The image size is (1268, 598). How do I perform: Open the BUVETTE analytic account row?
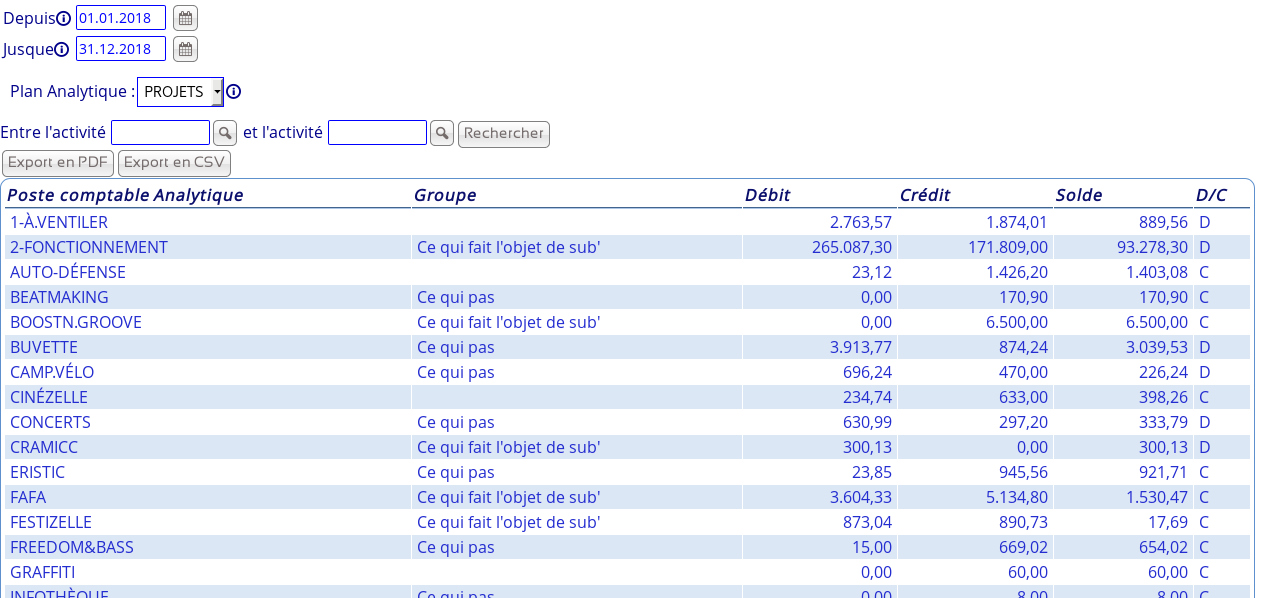(x=44, y=347)
